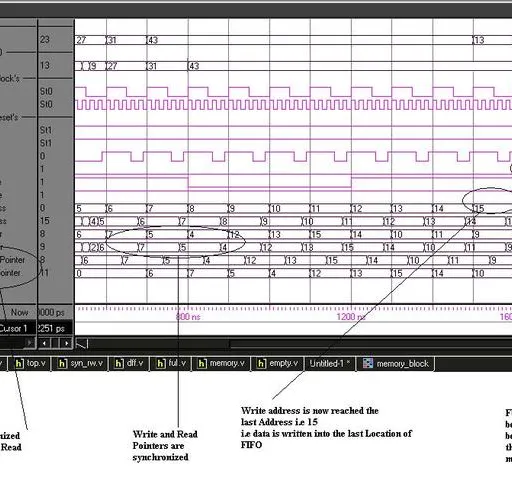Click the ful.v file type icon
The width and height of the screenshot is (512, 487).
(x=161, y=363)
